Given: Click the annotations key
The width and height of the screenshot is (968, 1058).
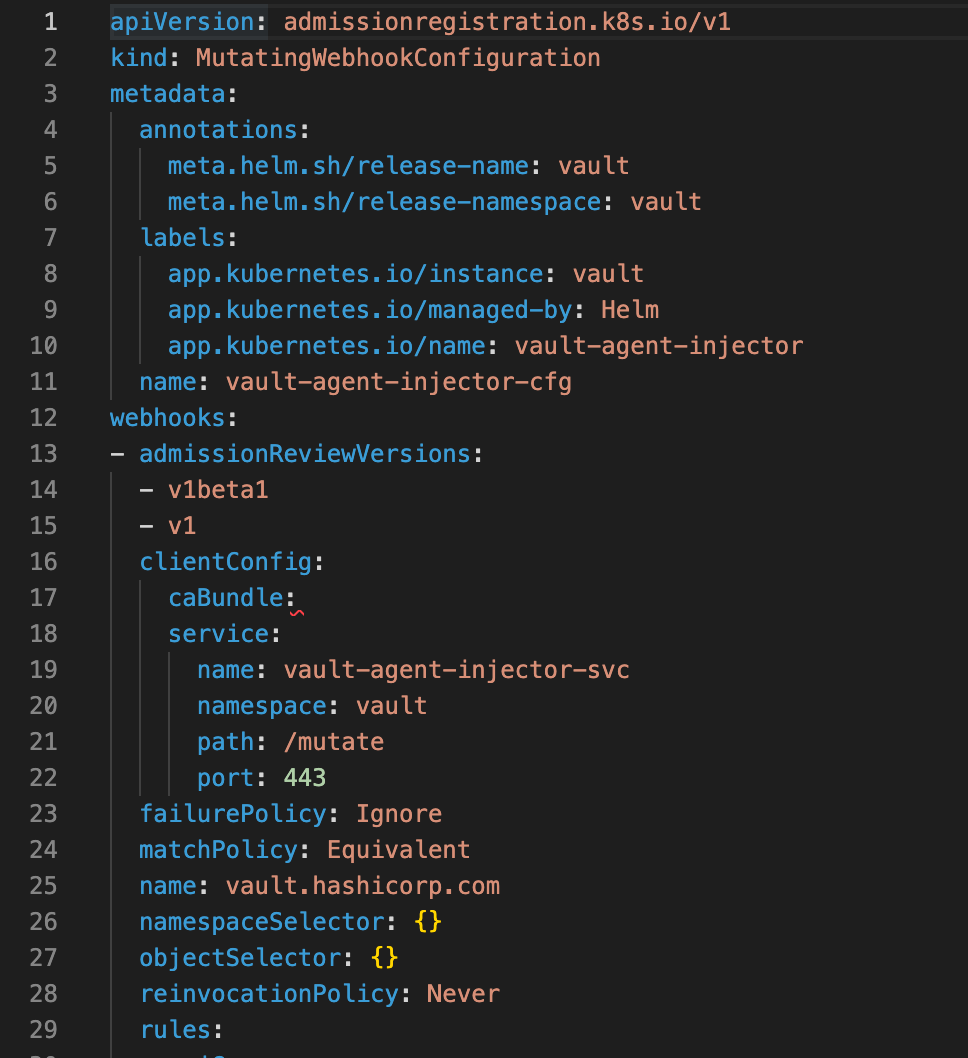Looking at the screenshot, I should pos(219,130).
